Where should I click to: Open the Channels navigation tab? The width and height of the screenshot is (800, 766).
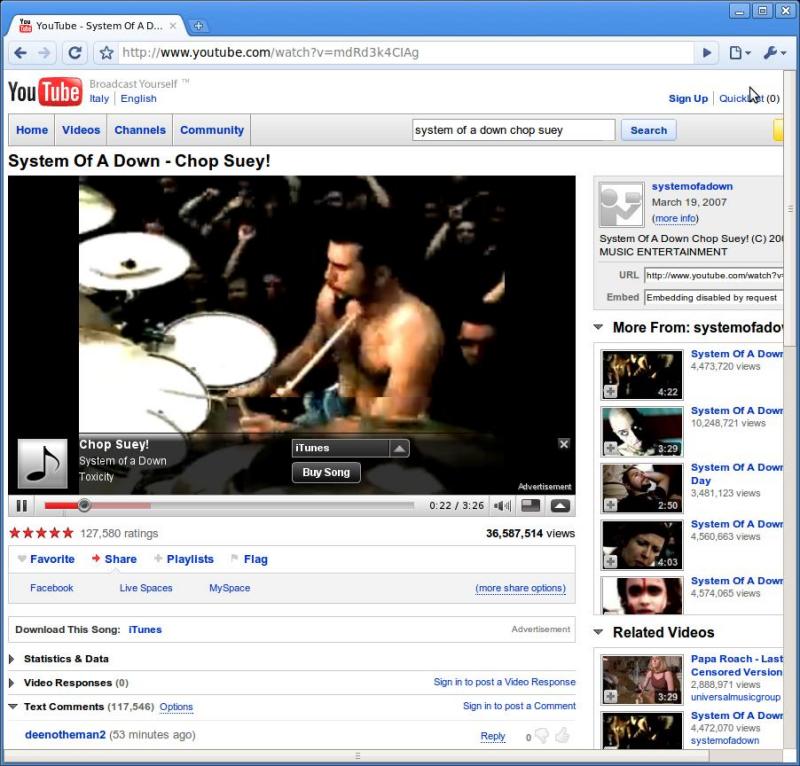tap(140, 130)
